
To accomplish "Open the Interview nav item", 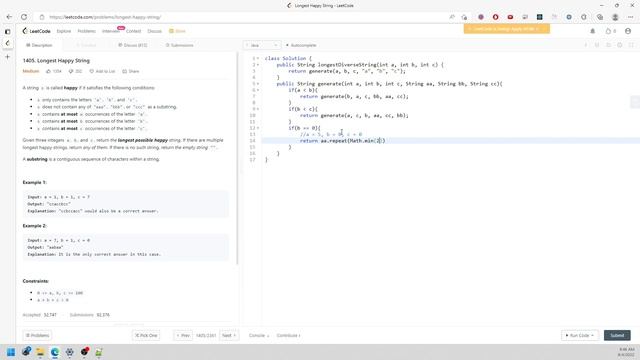I will pyautogui.click(x=111, y=31).
